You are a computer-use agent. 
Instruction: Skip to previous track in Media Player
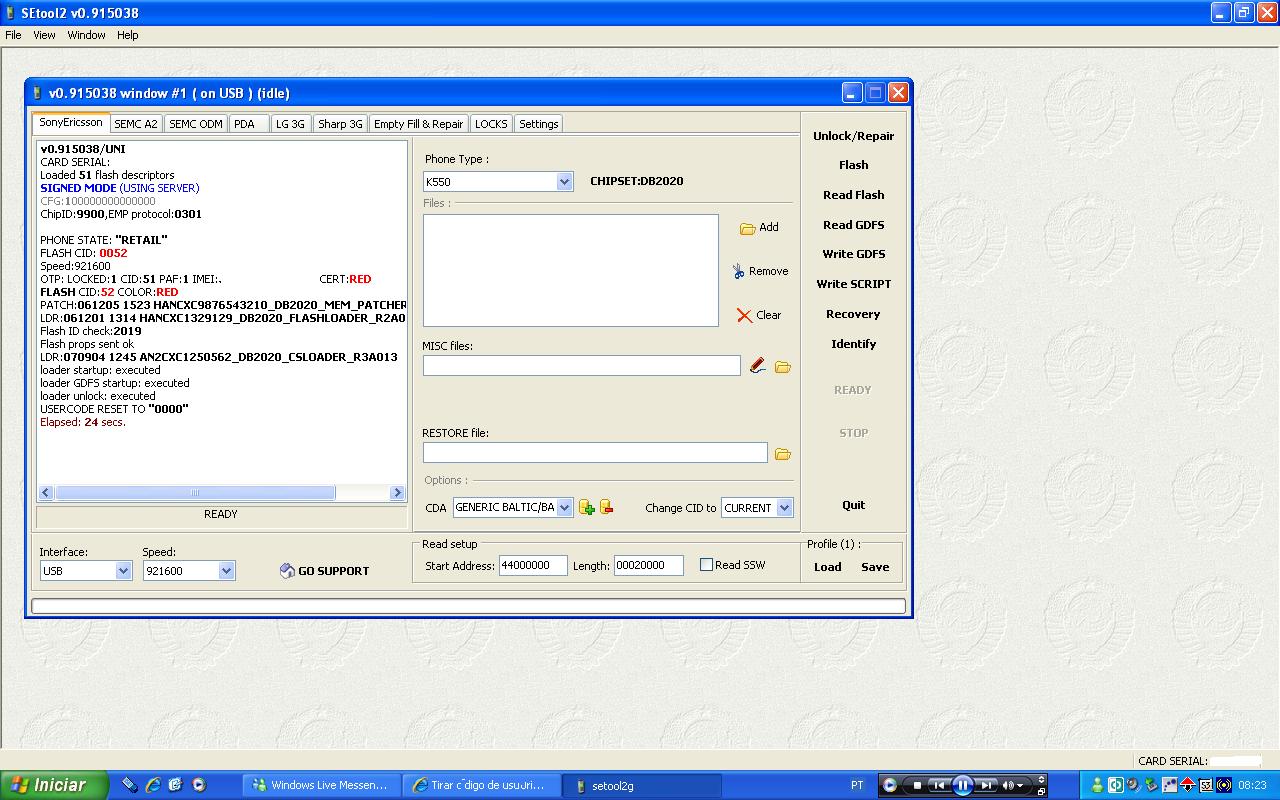tap(939, 785)
